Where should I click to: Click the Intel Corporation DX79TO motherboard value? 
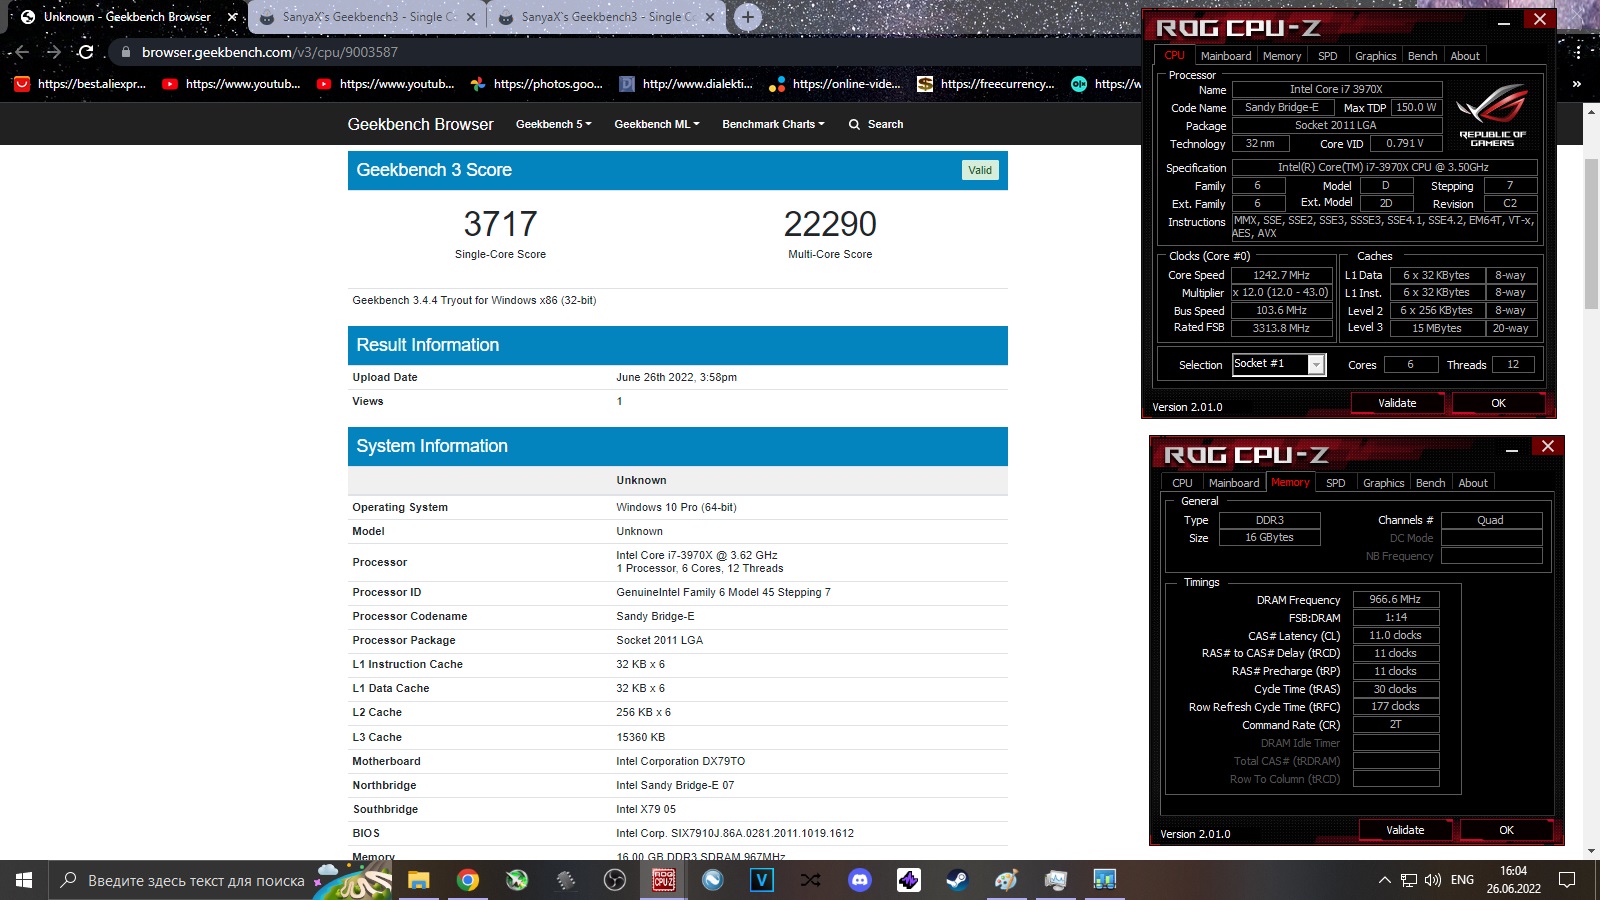click(x=680, y=761)
